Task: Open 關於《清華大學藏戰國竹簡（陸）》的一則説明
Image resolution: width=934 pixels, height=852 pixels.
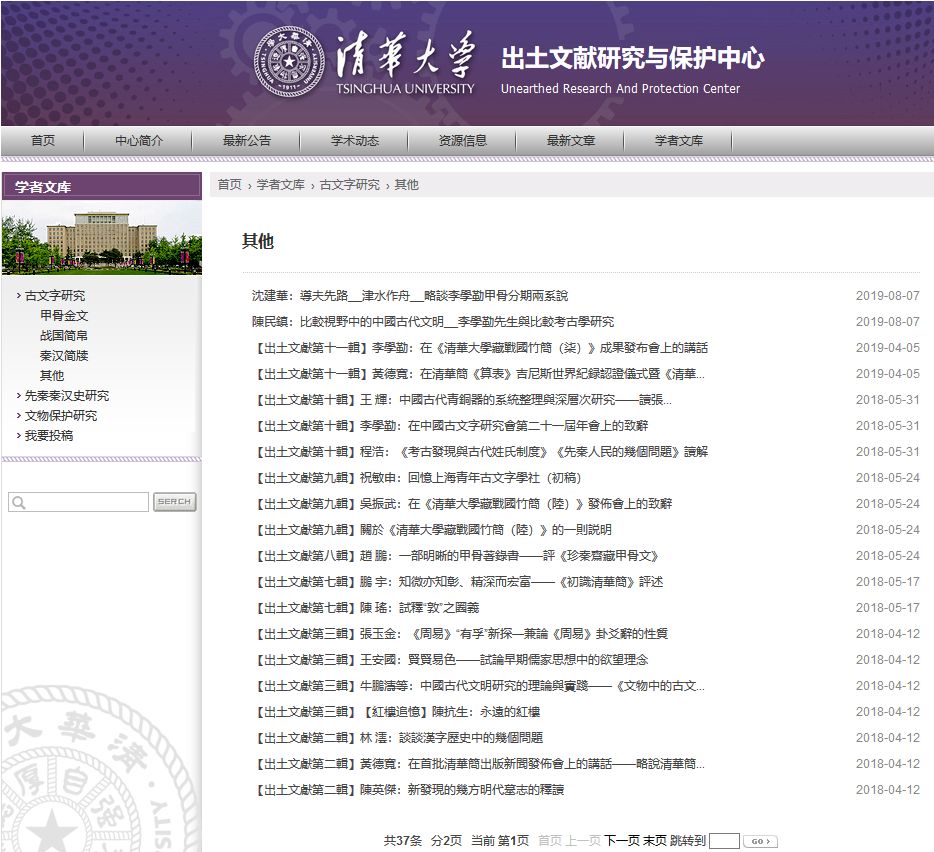Action: pos(433,530)
